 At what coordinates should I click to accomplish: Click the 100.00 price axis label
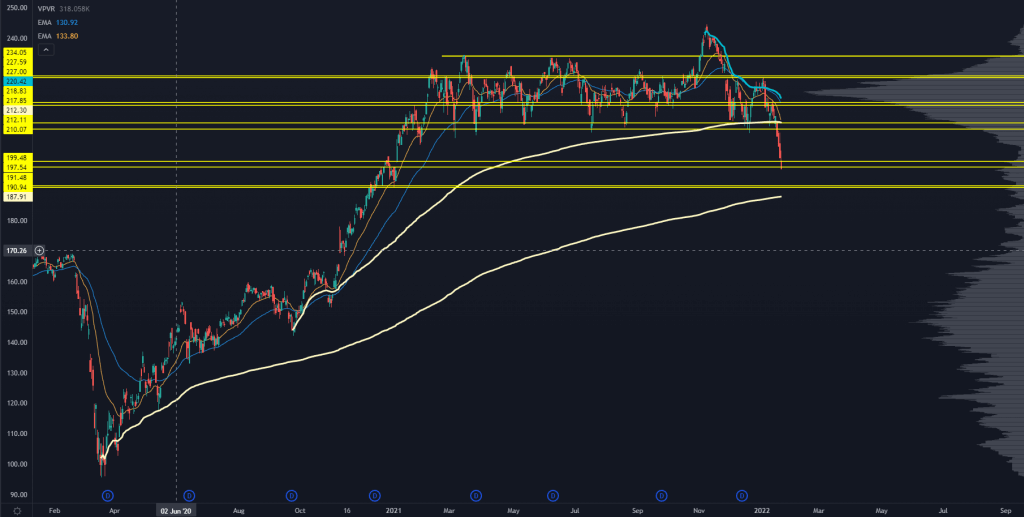[x=15, y=464]
